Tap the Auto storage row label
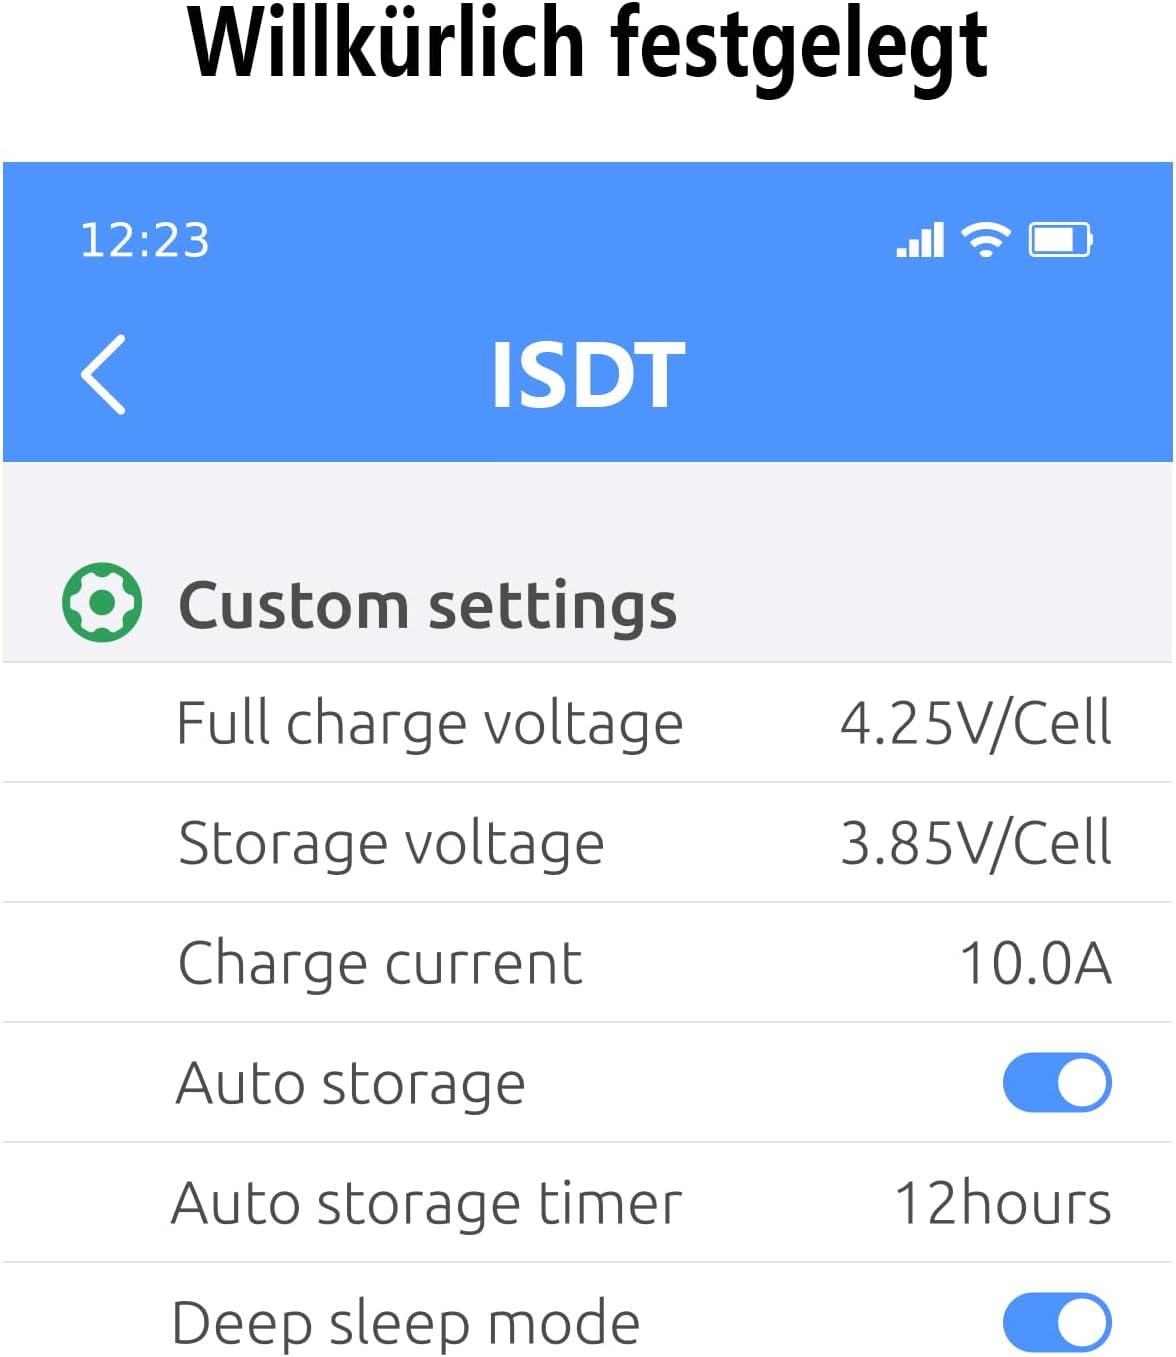The width and height of the screenshot is (1176, 1357). tap(350, 1083)
